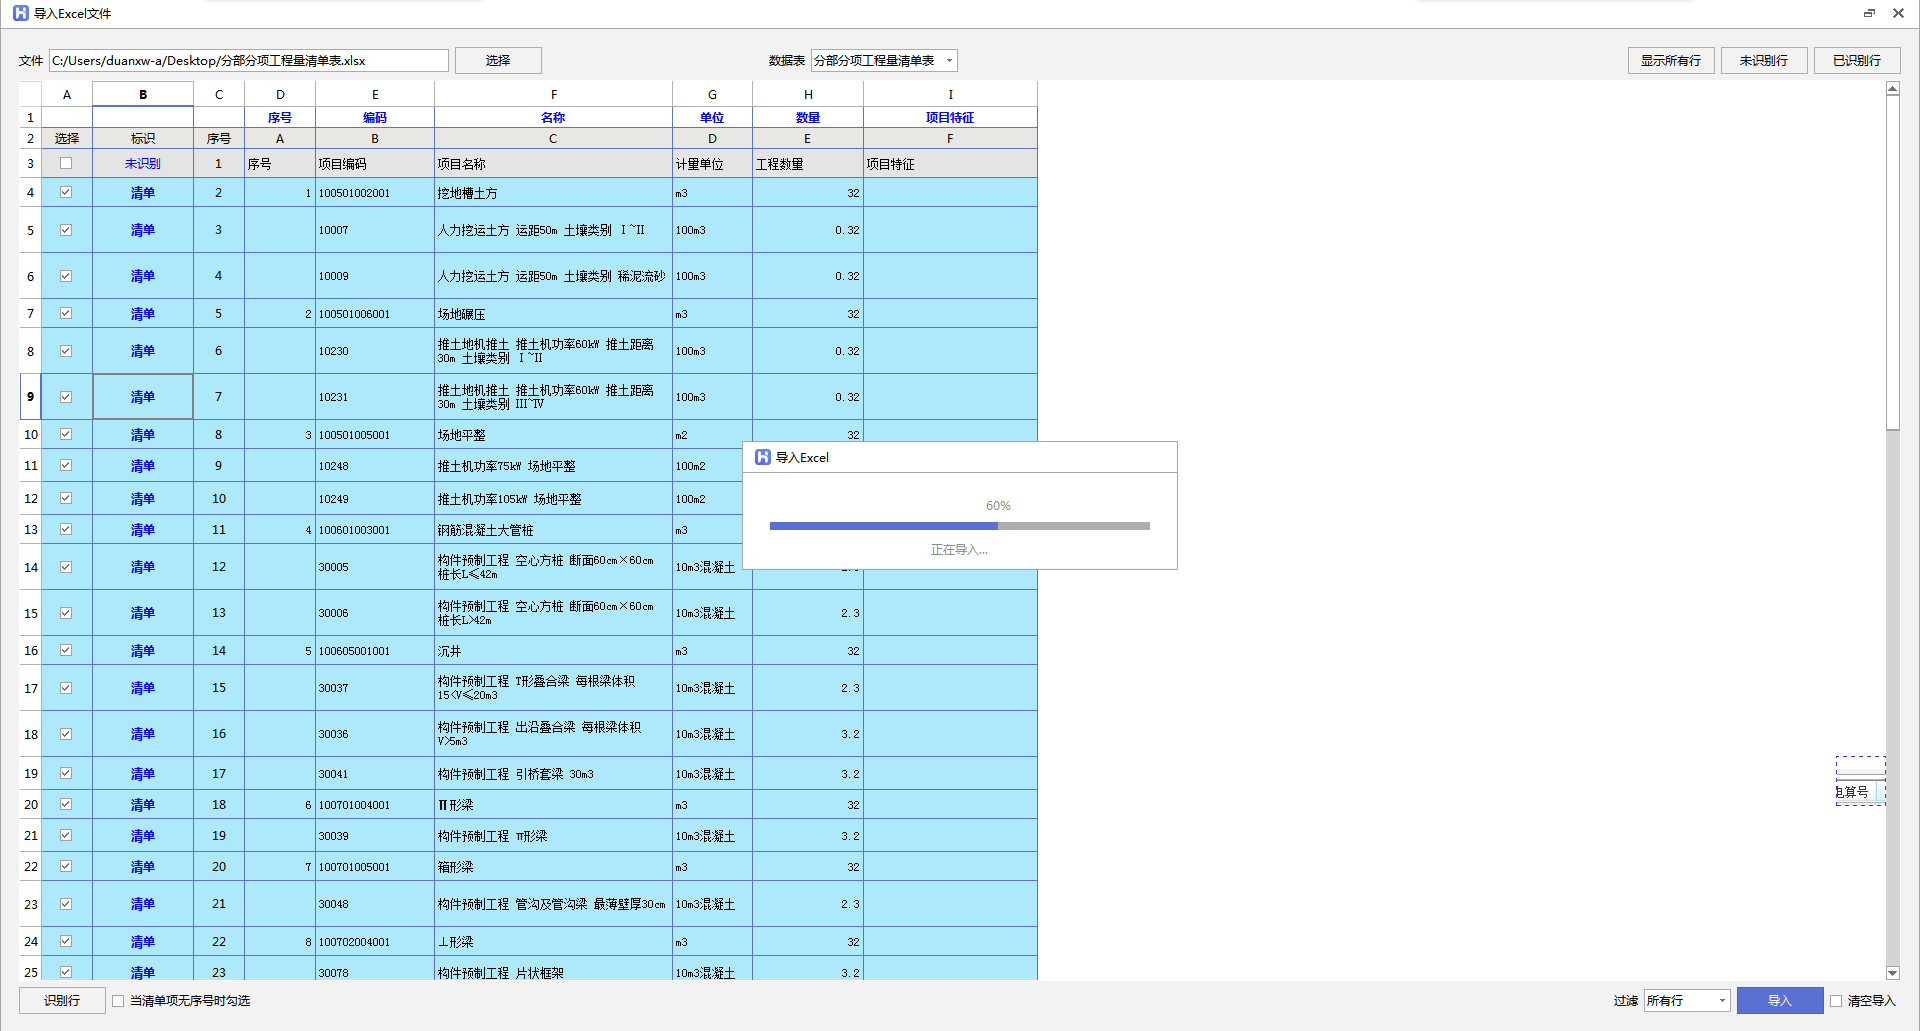Close the 导入Excel文件 window
The height and width of the screenshot is (1031, 1920).
click(x=1898, y=13)
